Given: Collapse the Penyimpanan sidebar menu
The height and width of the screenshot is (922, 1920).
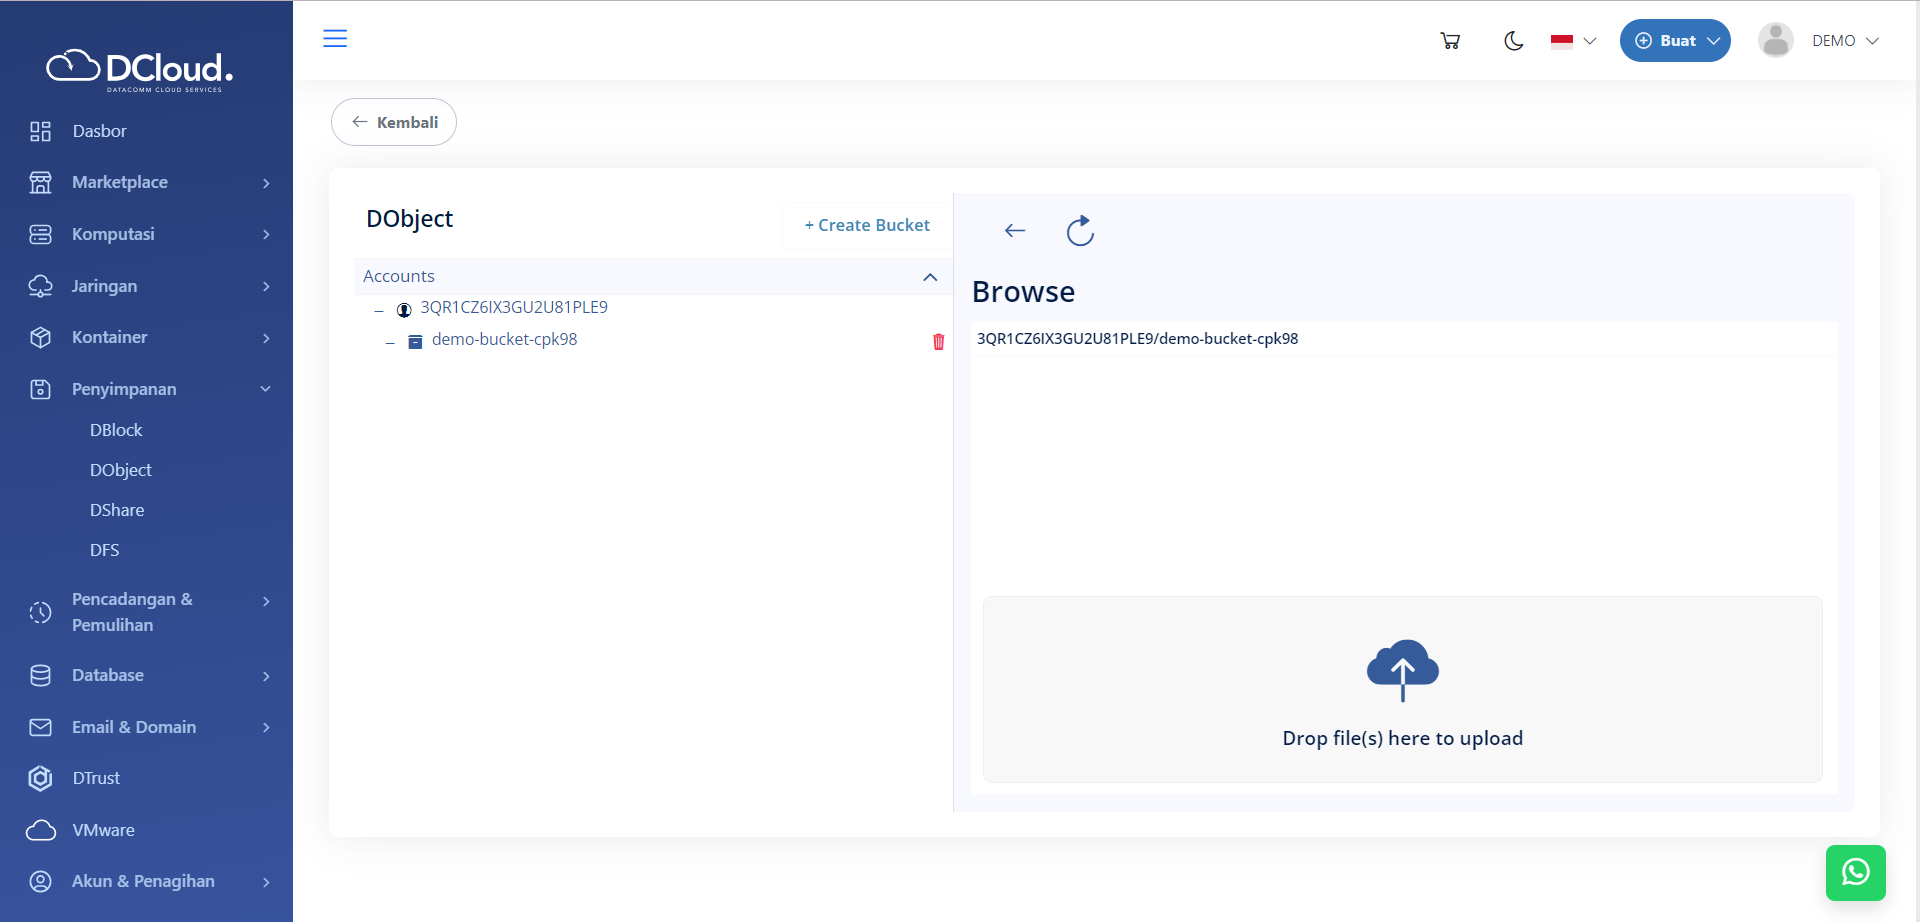Looking at the screenshot, I should point(265,389).
